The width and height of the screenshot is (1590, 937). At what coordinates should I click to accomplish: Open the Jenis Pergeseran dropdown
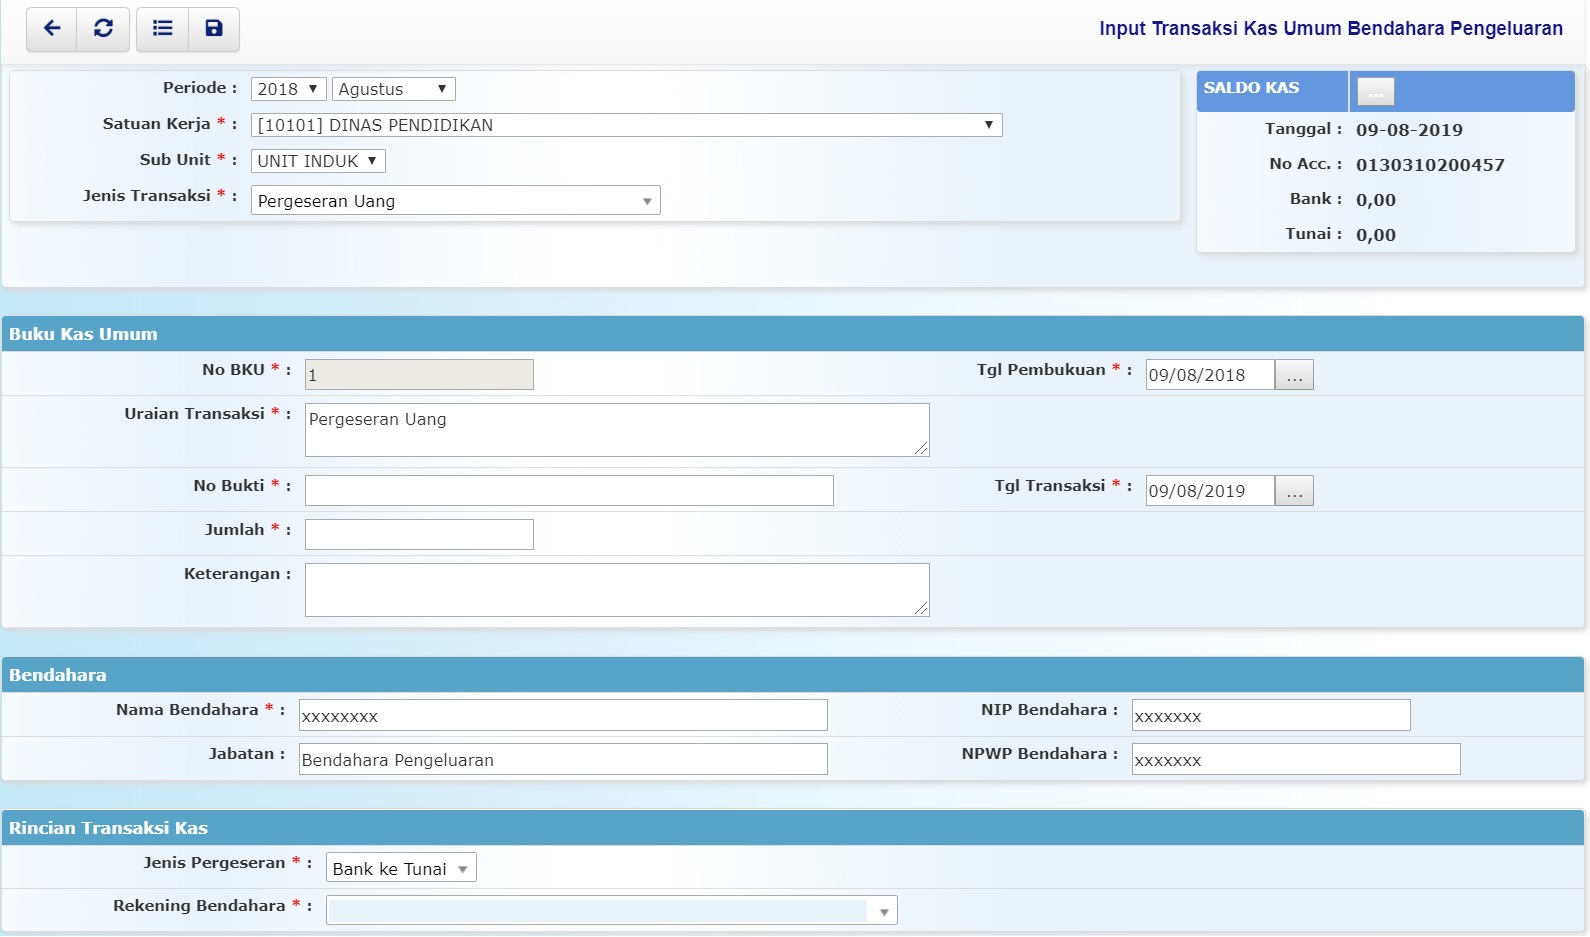401,868
